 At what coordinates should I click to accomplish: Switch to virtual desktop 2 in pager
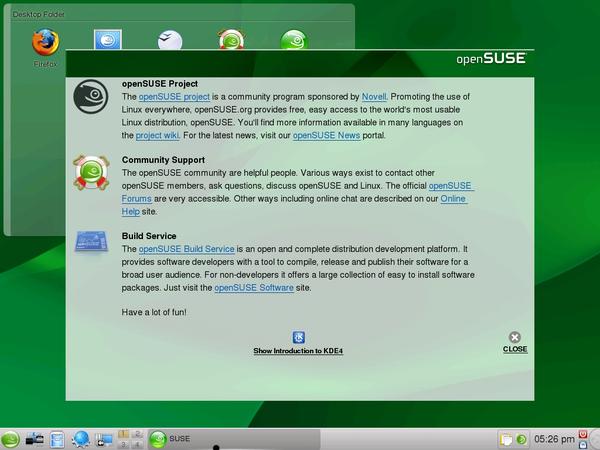(137, 434)
